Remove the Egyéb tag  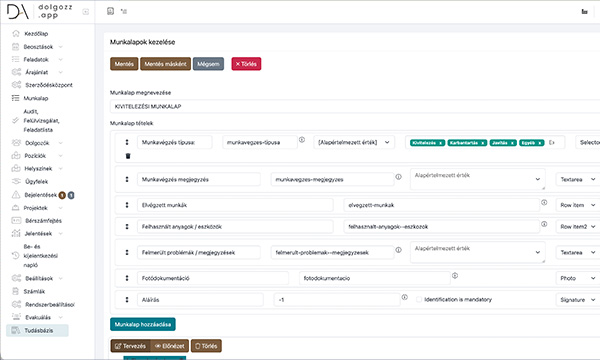click(x=540, y=143)
